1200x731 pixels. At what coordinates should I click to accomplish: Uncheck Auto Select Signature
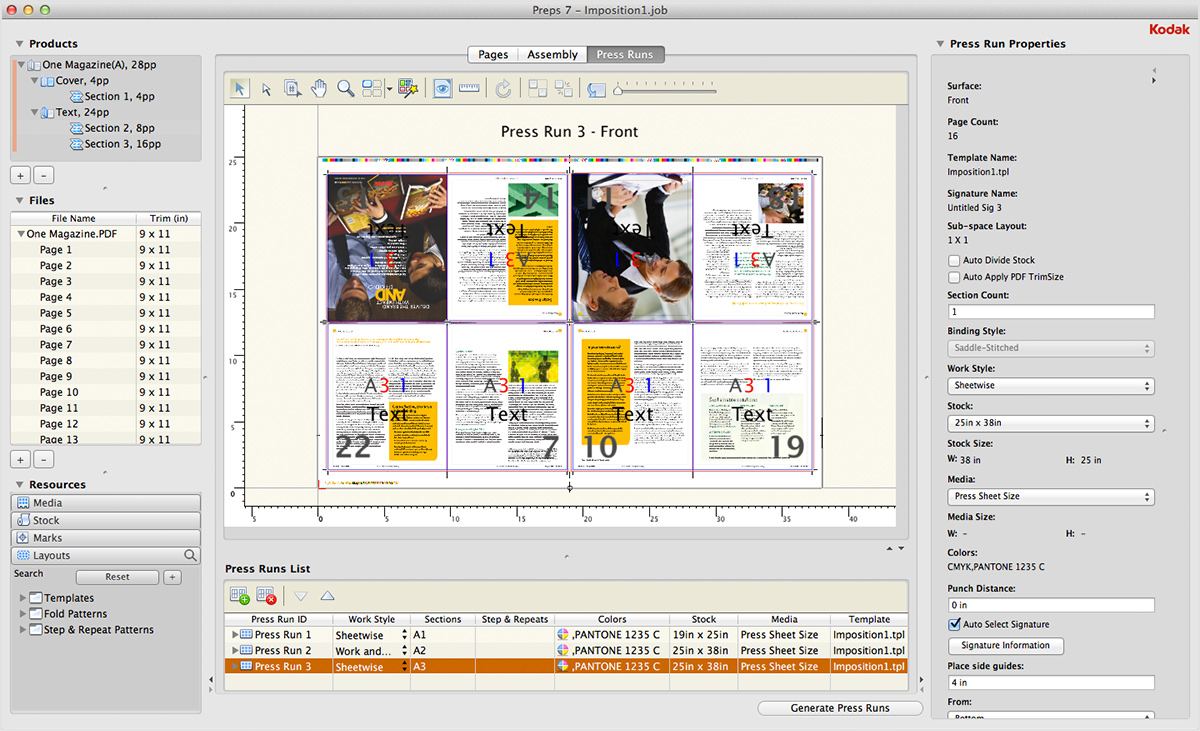tap(954, 624)
